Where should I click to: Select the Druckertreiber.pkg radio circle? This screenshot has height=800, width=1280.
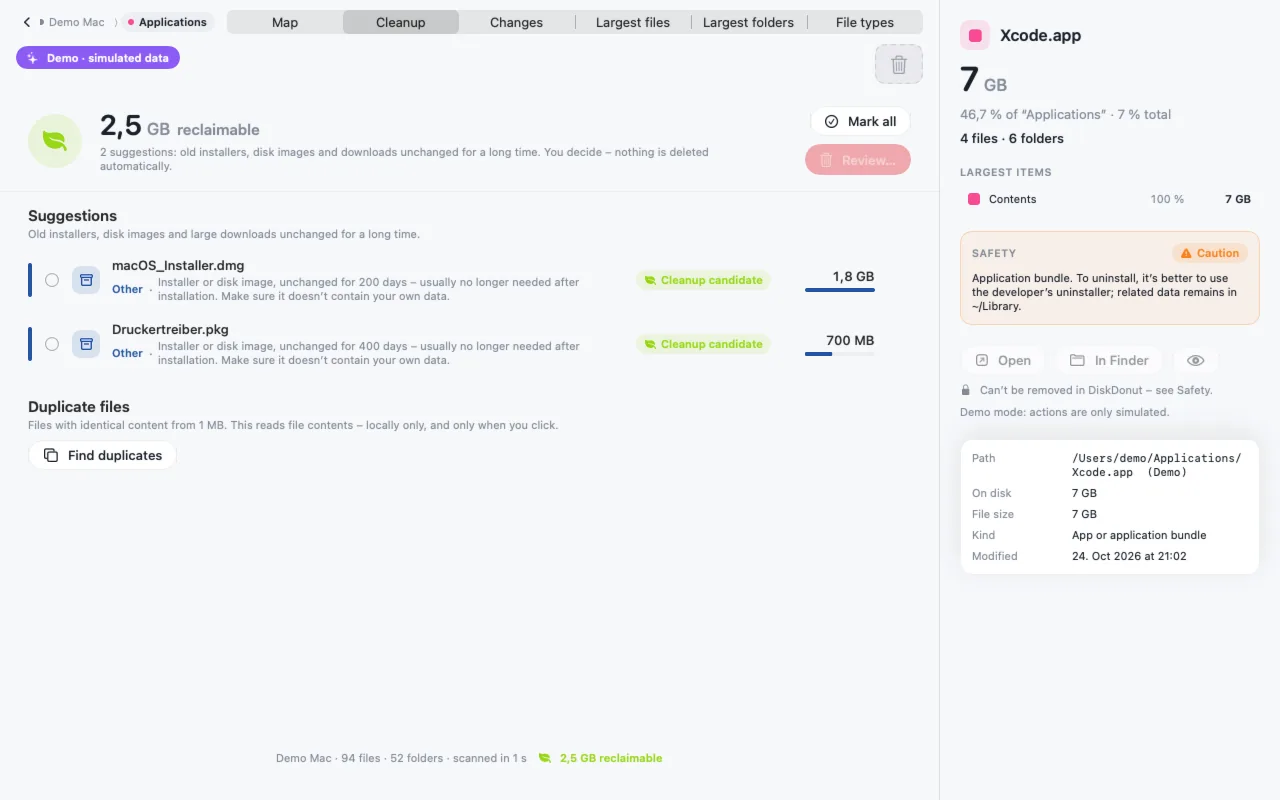point(52,344)
